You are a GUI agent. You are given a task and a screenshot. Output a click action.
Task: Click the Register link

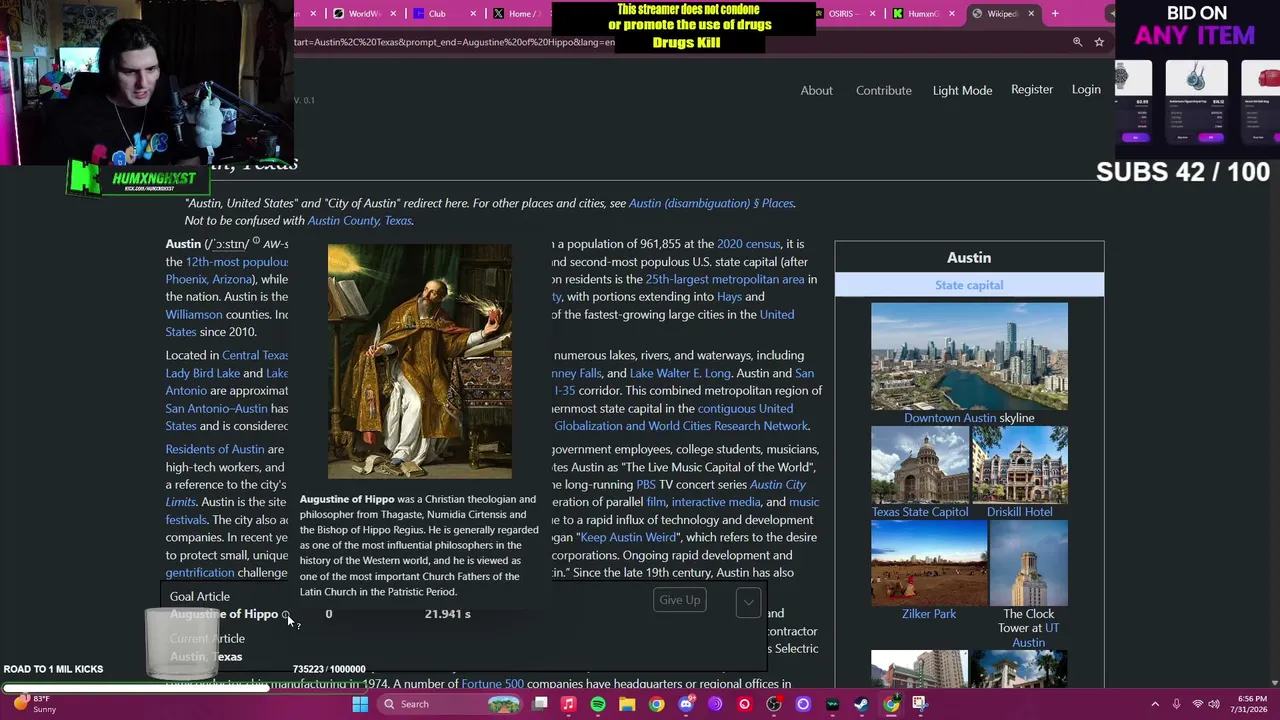[x=1032, y=90]
